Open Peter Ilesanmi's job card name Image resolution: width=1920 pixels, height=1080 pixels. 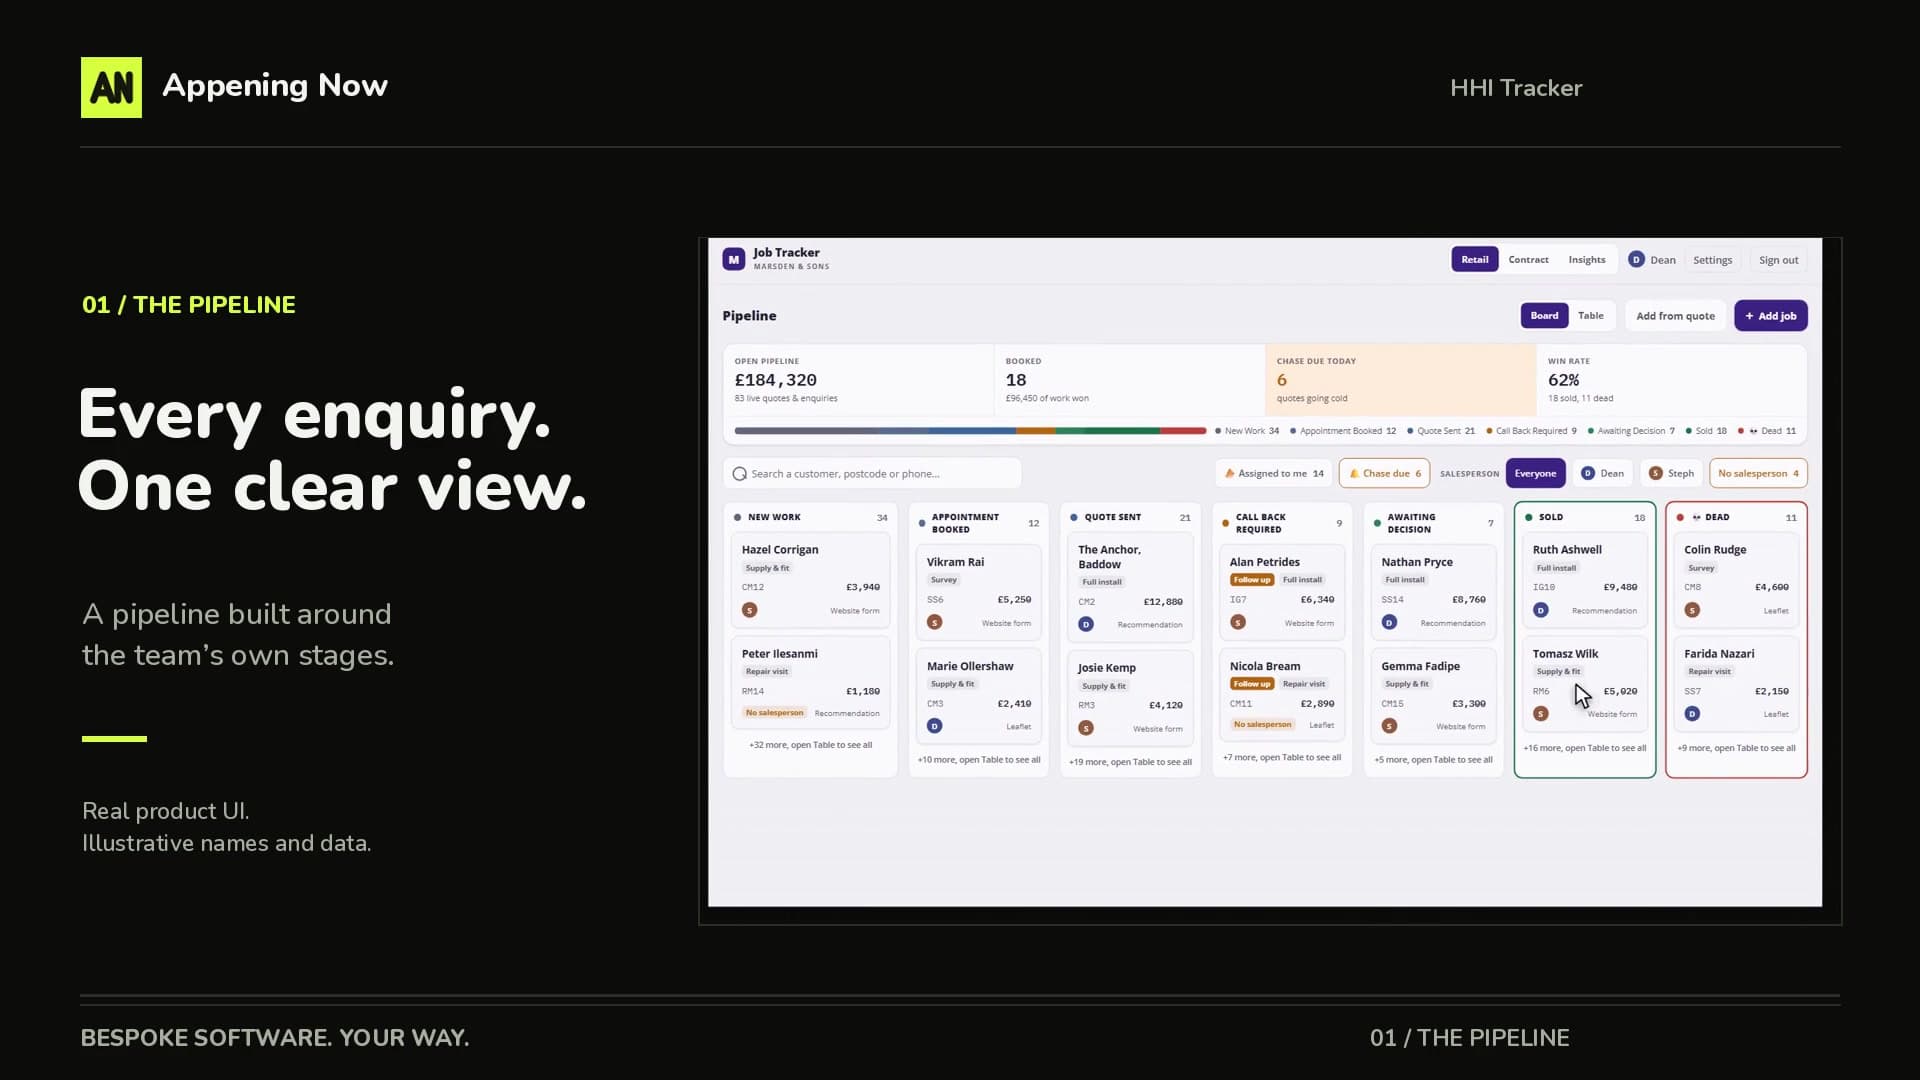point(780,654)
